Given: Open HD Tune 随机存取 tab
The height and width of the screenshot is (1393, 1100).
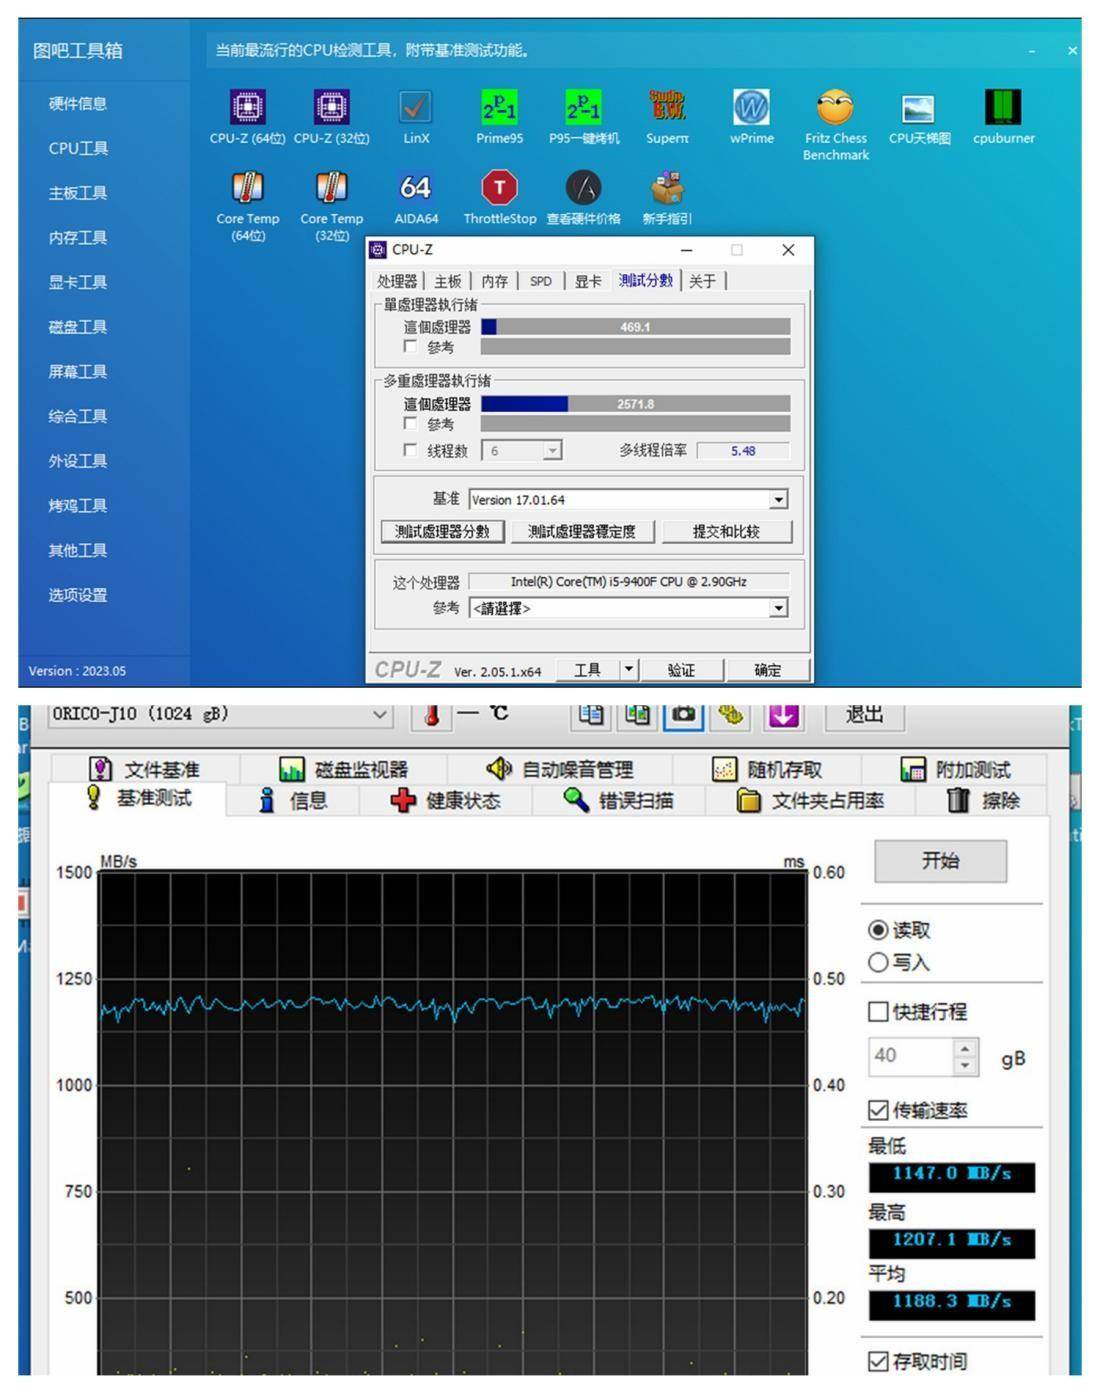Looking at the screenshot, I should (x=767, y=769).
